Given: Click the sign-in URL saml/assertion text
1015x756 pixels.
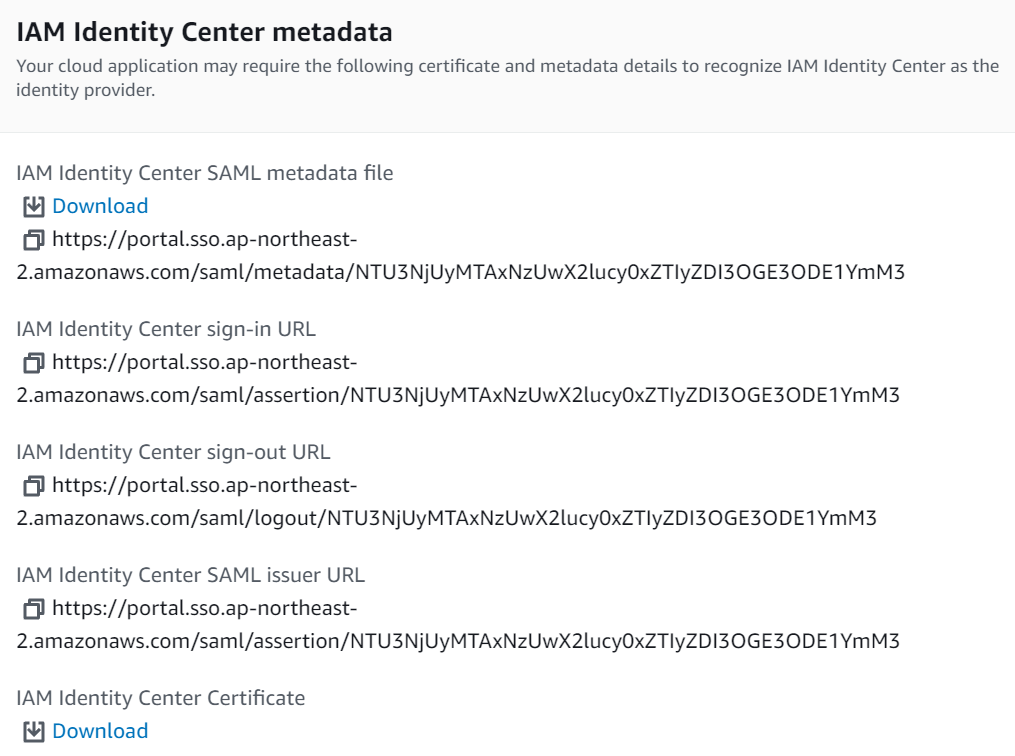Looking at the screenshot, I should (x=458, y=395).
